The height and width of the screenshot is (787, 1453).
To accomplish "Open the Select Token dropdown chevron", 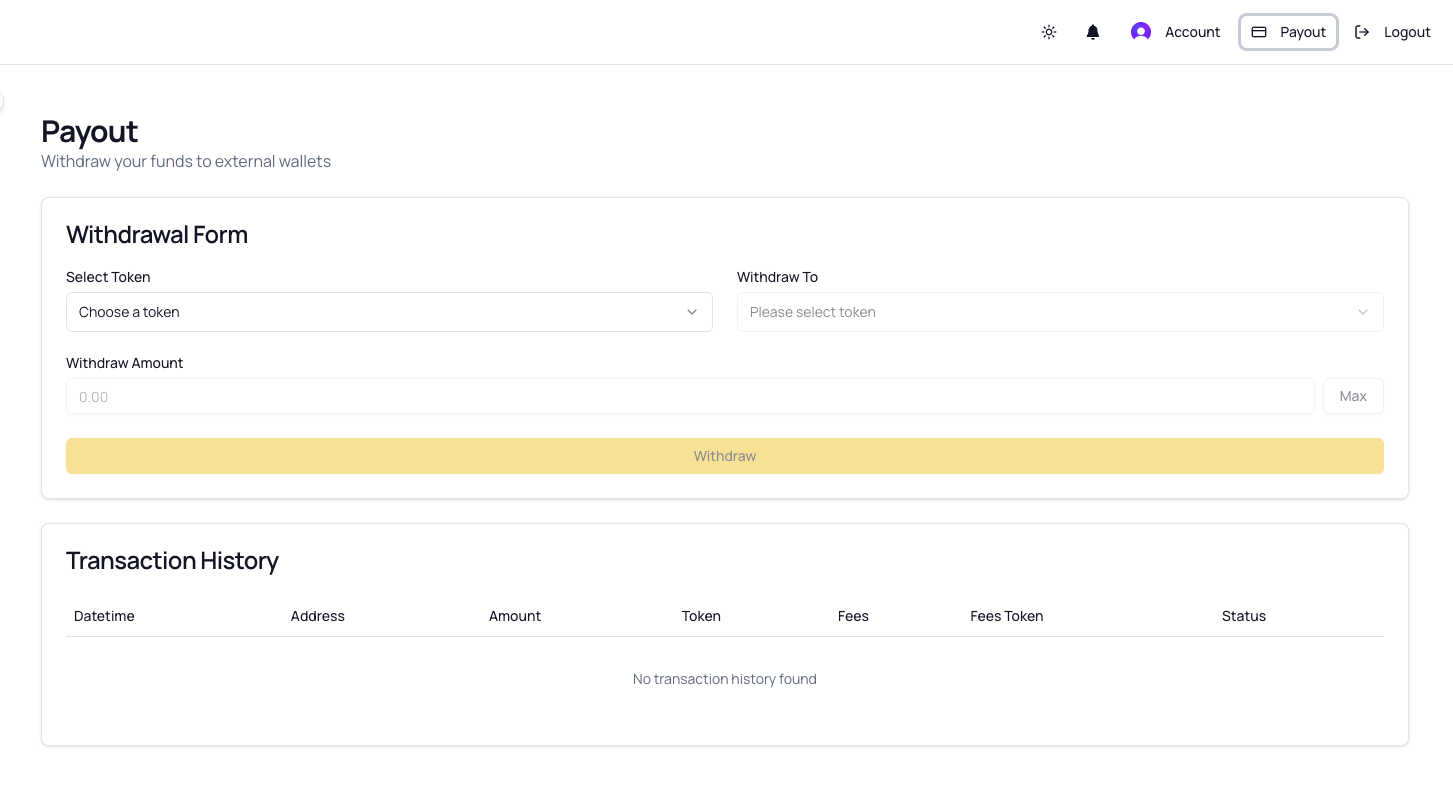I will click(691, 312).
